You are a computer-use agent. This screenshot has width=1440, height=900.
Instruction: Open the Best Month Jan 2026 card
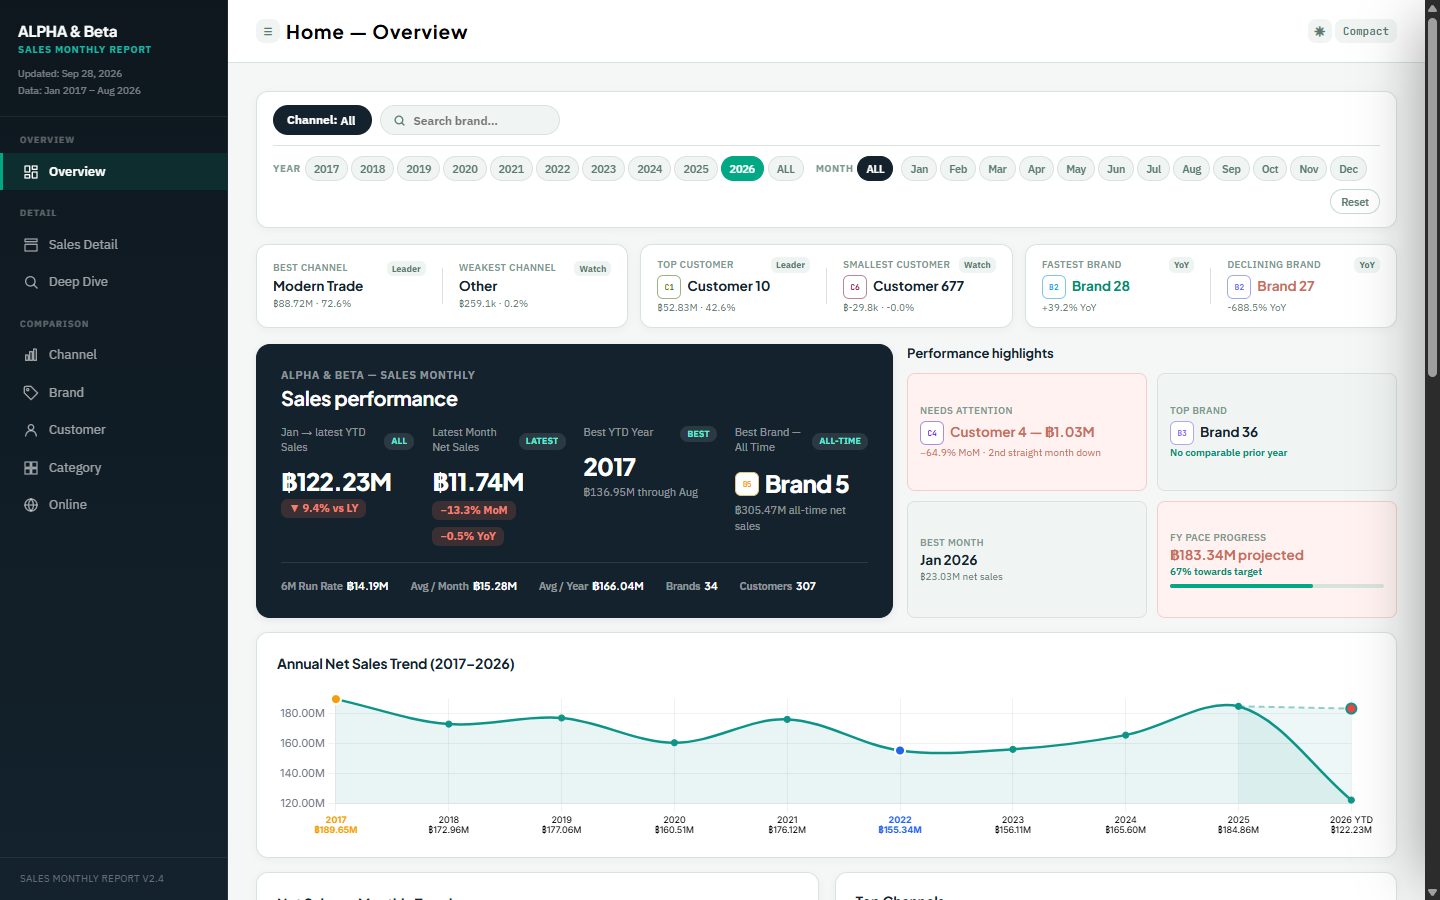(1027, 559)
